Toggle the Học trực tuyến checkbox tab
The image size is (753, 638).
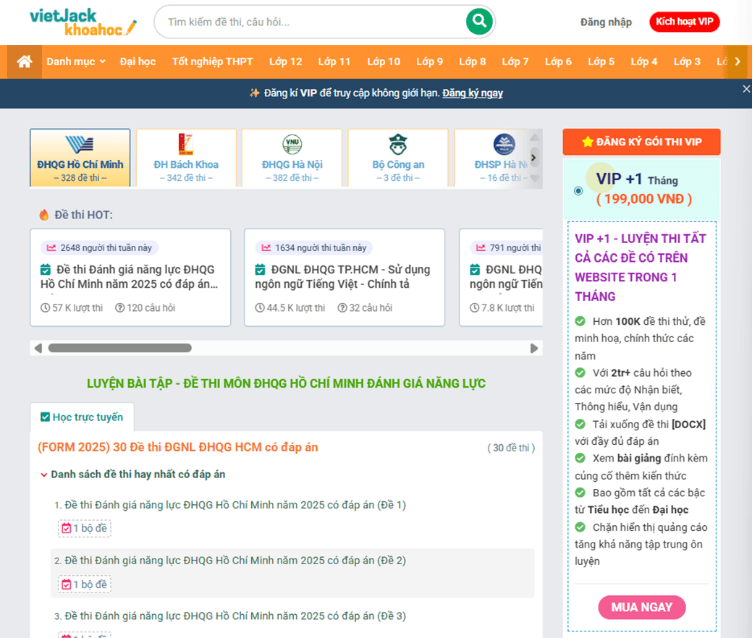pyautogui.click(x=82, y=417)
